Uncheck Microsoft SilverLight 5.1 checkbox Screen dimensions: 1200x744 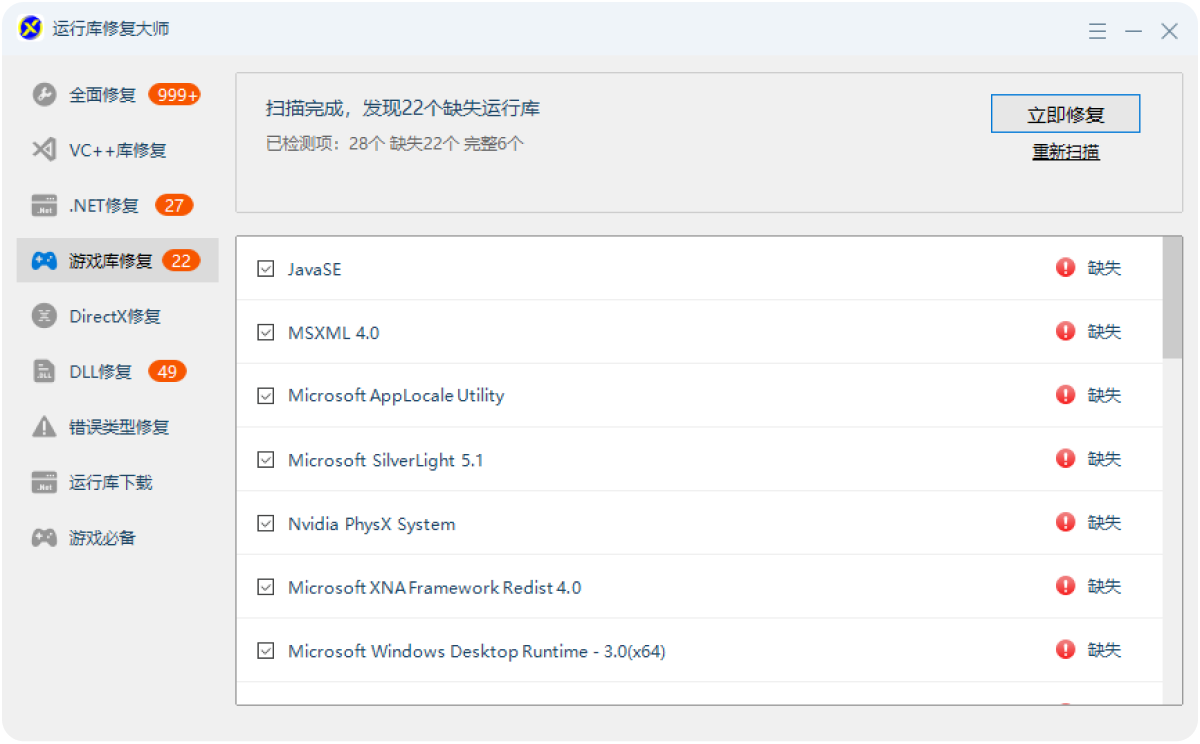point(266,460)
